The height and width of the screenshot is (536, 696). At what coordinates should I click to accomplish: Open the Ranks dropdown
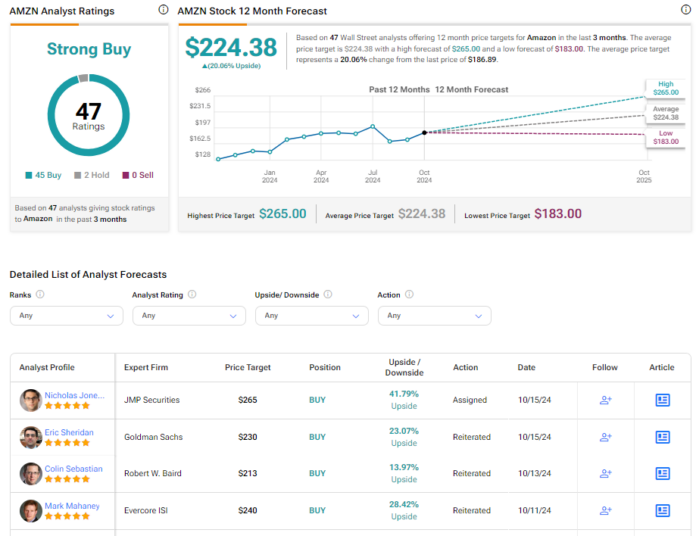[66, 315]
